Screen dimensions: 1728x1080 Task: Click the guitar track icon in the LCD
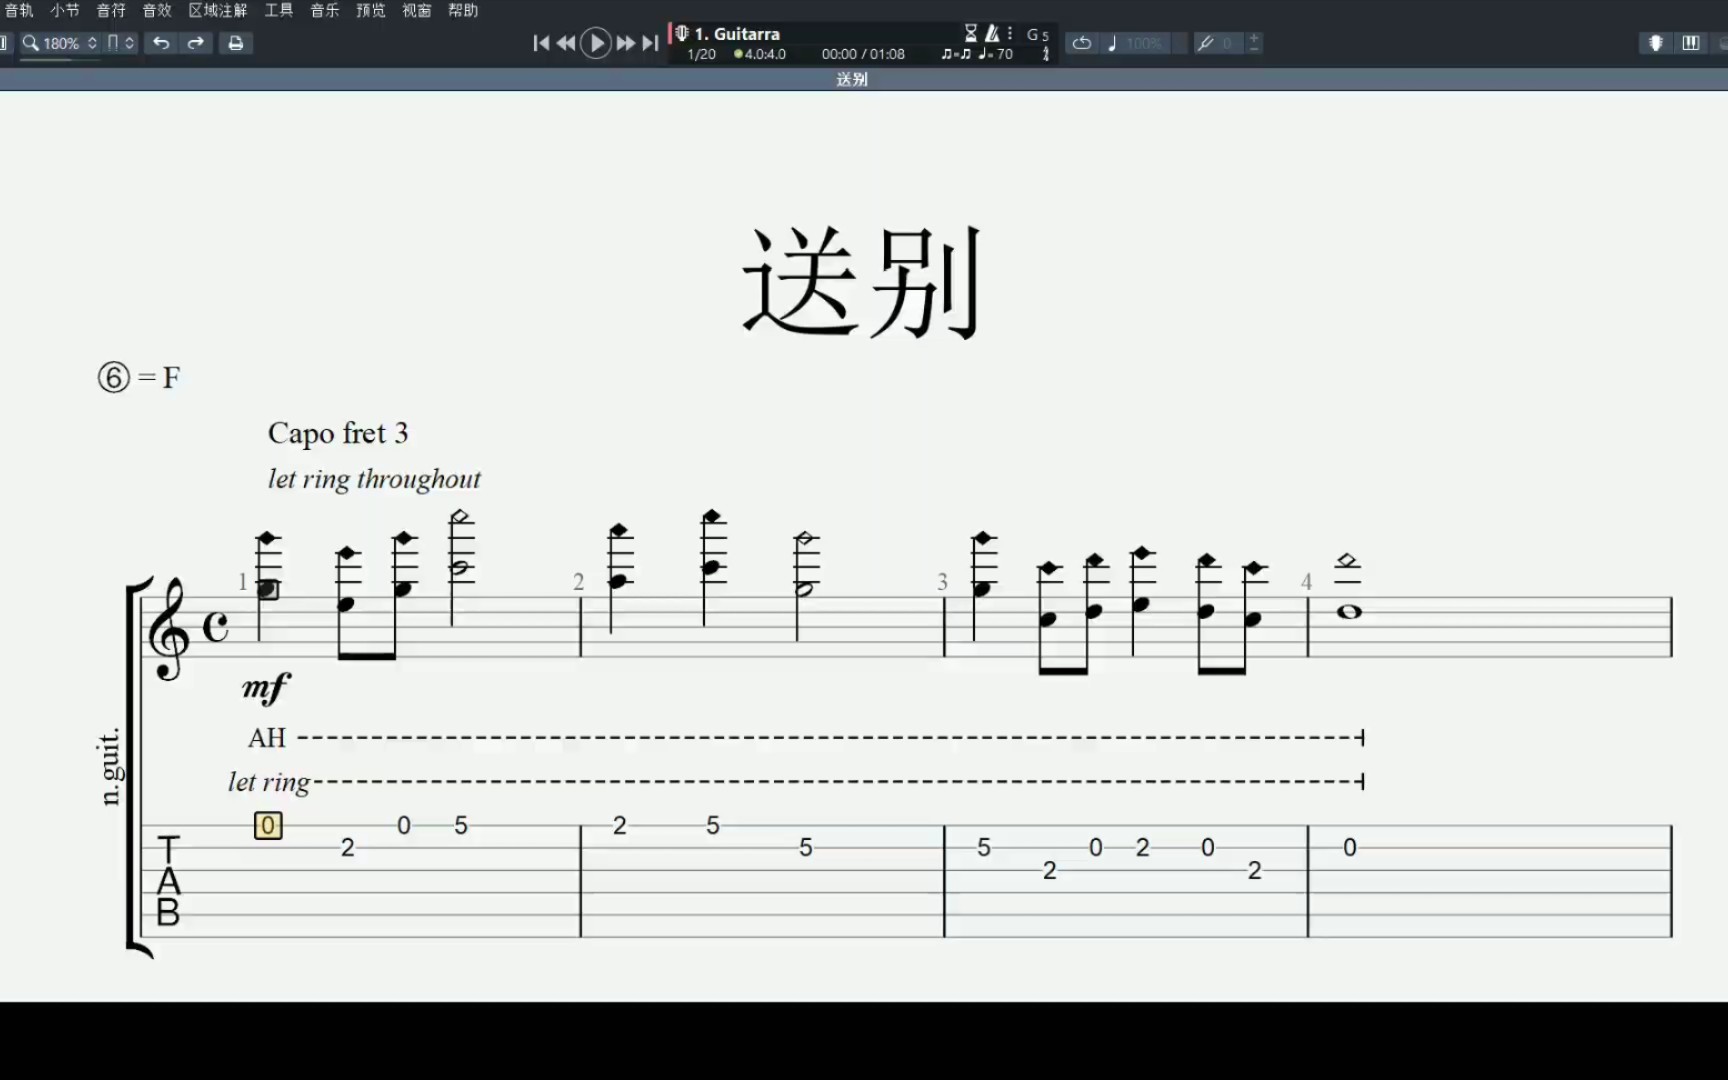pos(682,34)
